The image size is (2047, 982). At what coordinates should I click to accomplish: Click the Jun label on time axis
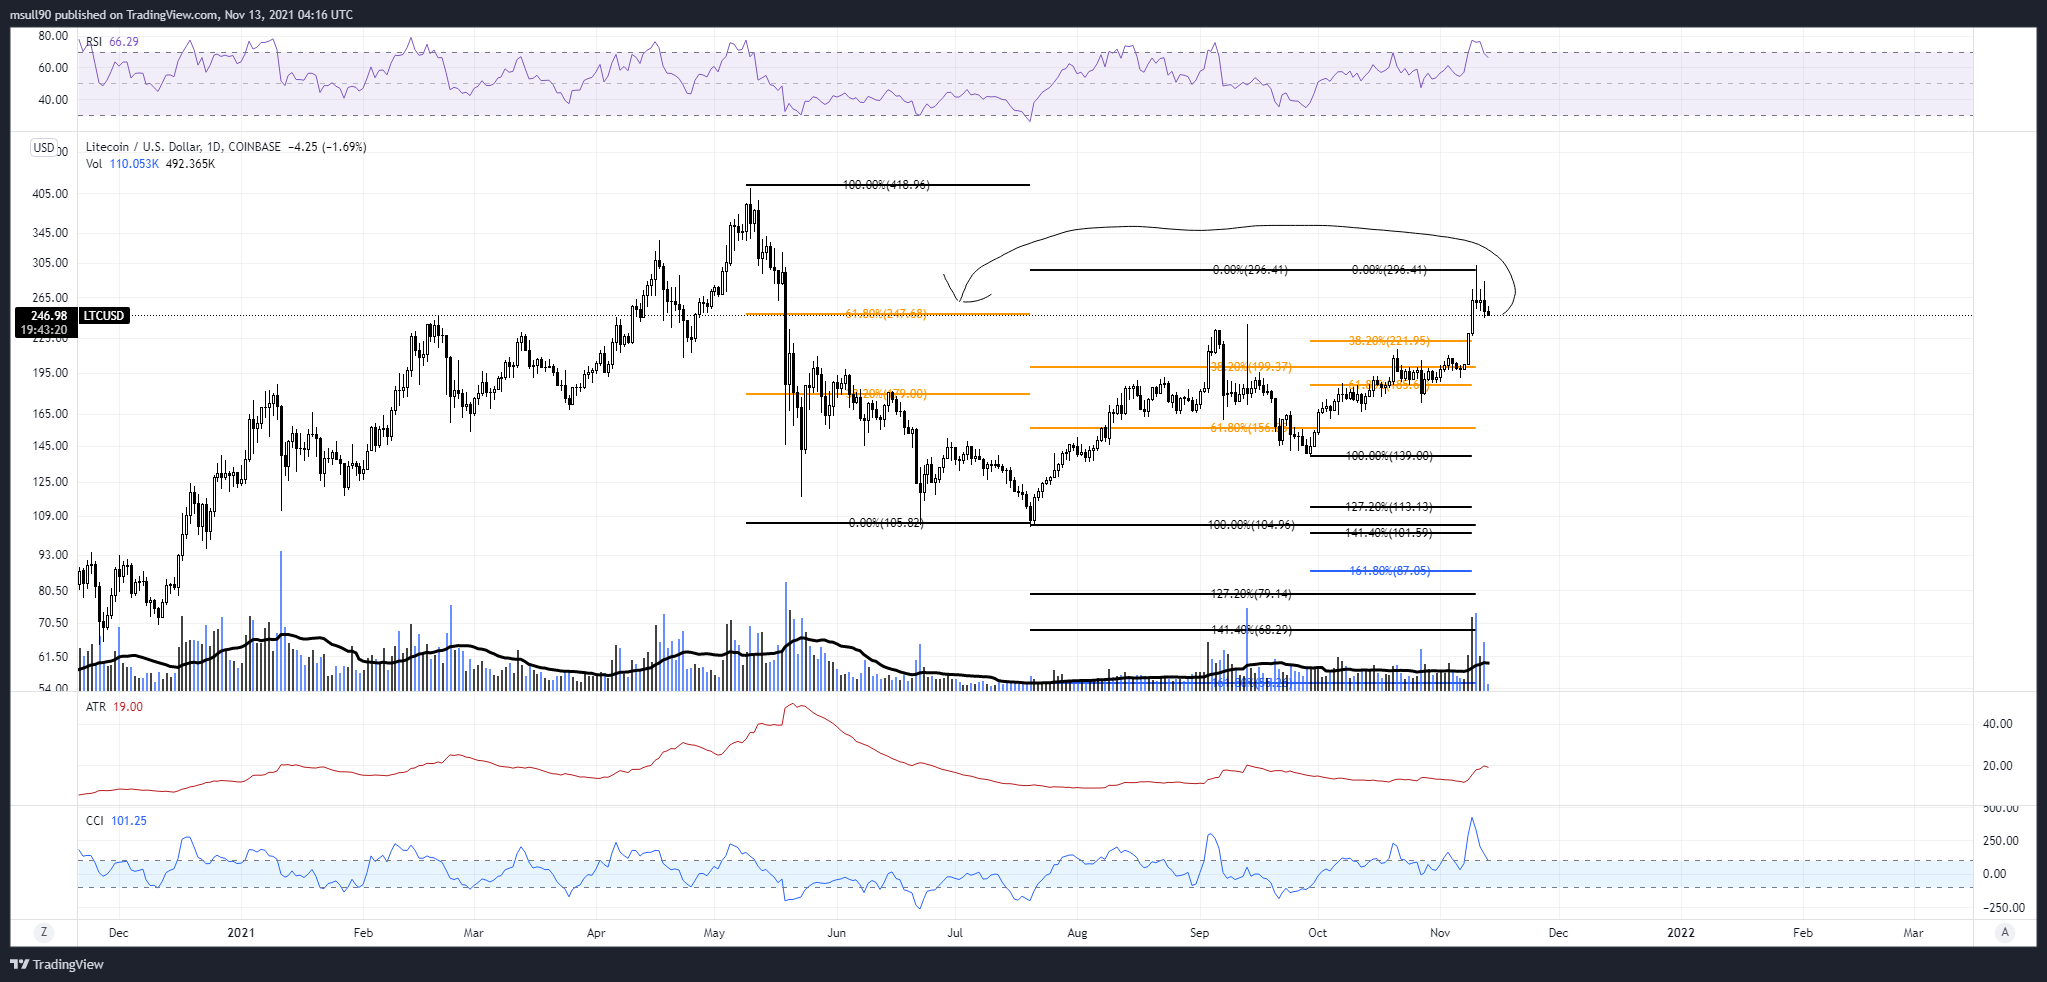[x=836, y=933]
